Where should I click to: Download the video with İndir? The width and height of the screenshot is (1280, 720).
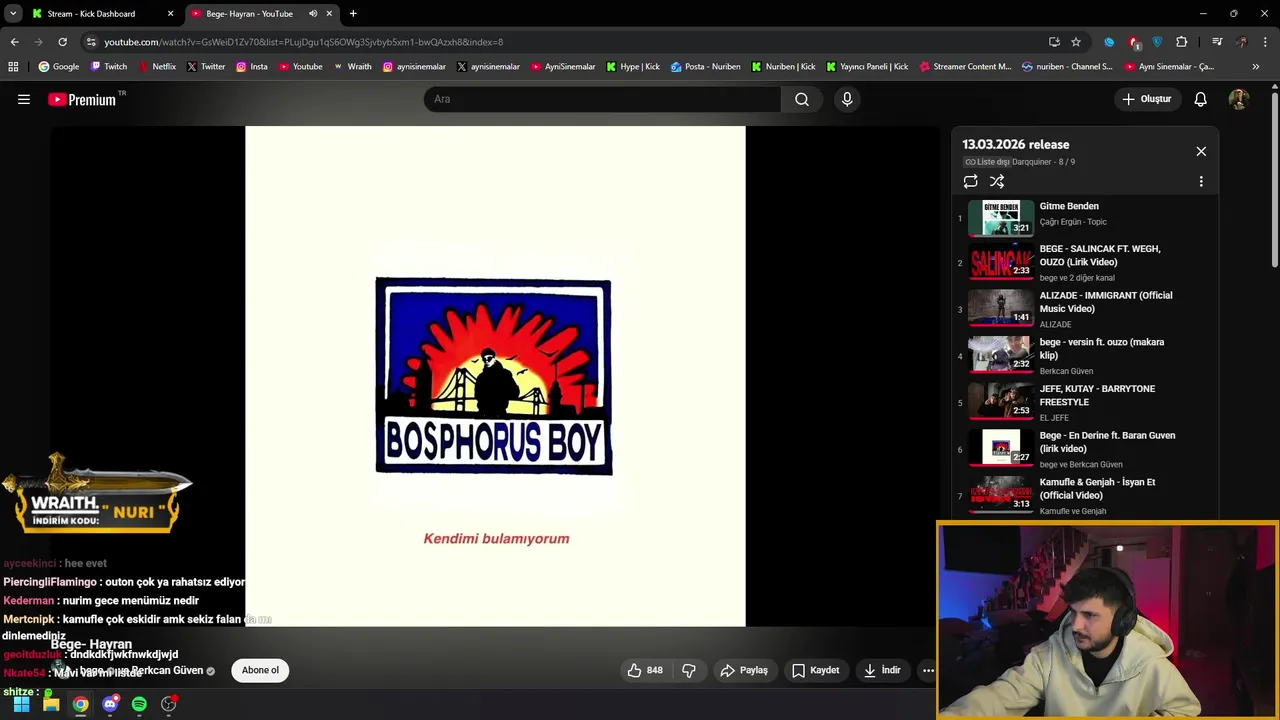tap(883, 670)
